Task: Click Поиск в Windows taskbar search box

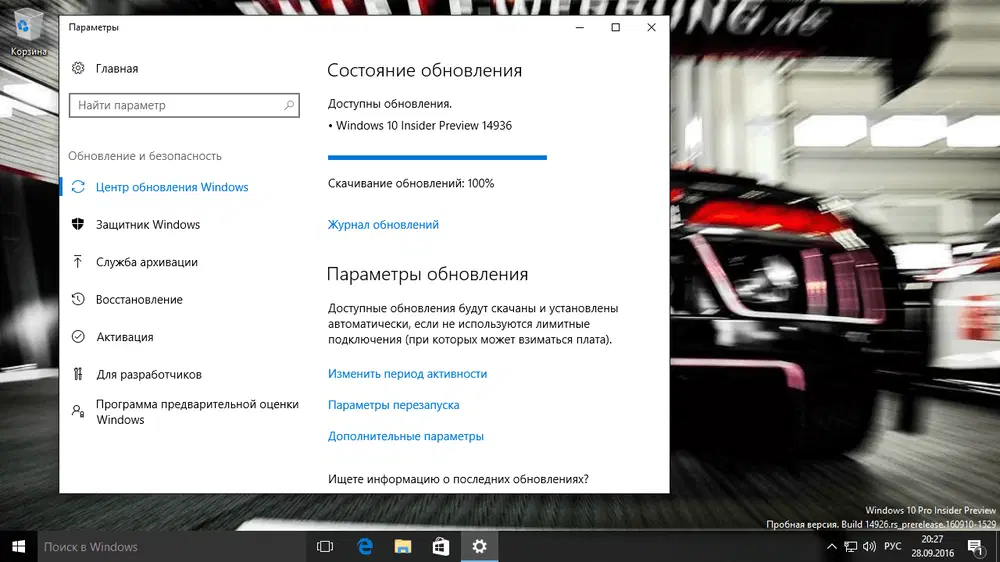Action: 171,547
